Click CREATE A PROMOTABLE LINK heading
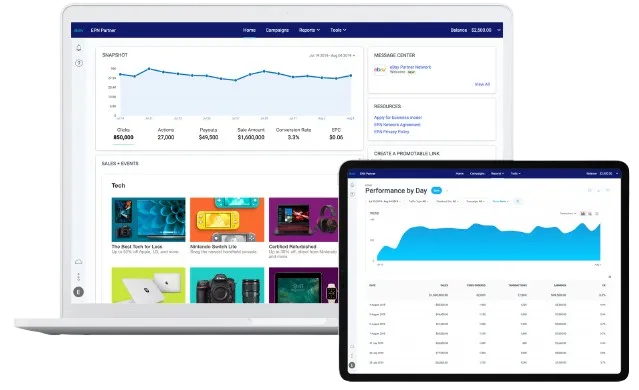Image resolution: width=639 pixels, height=390 pixels. (x=407, y=154)
